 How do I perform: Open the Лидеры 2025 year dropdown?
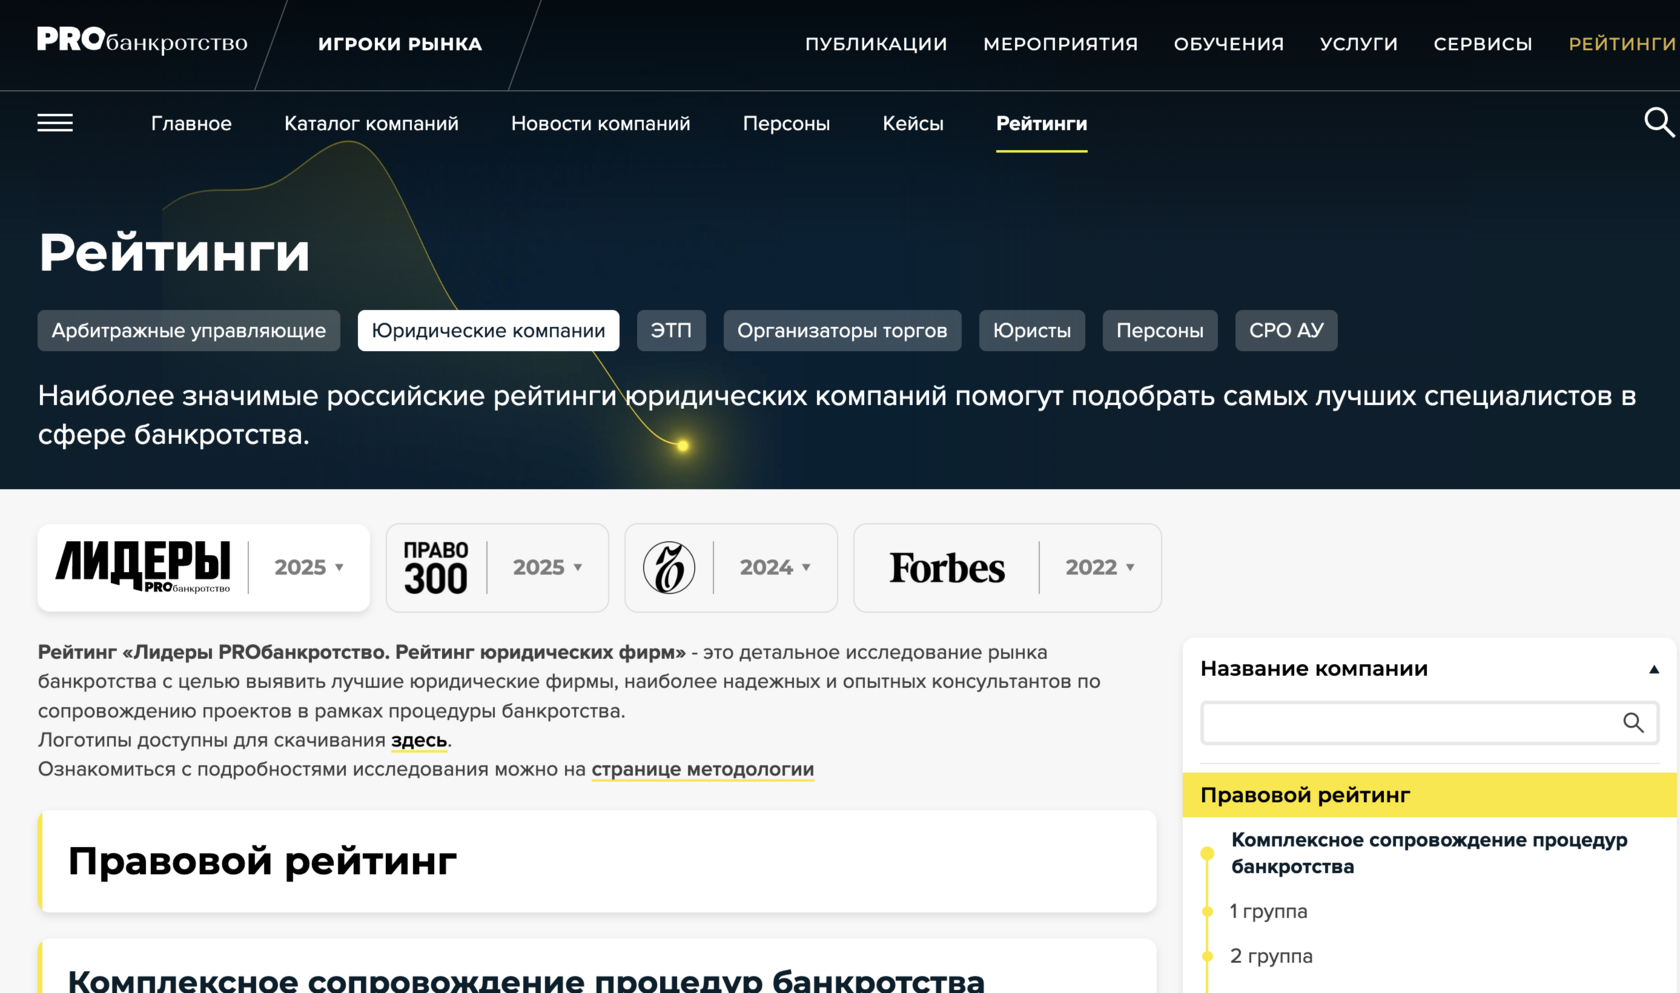[x=309, y=567]
